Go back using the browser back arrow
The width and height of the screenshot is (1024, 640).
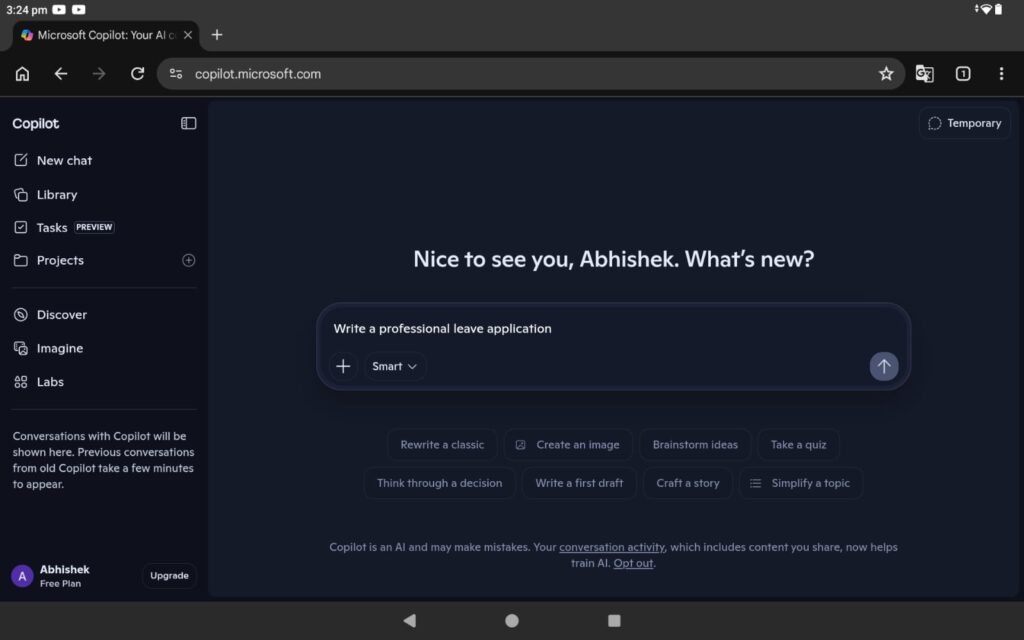pos(61,74)
